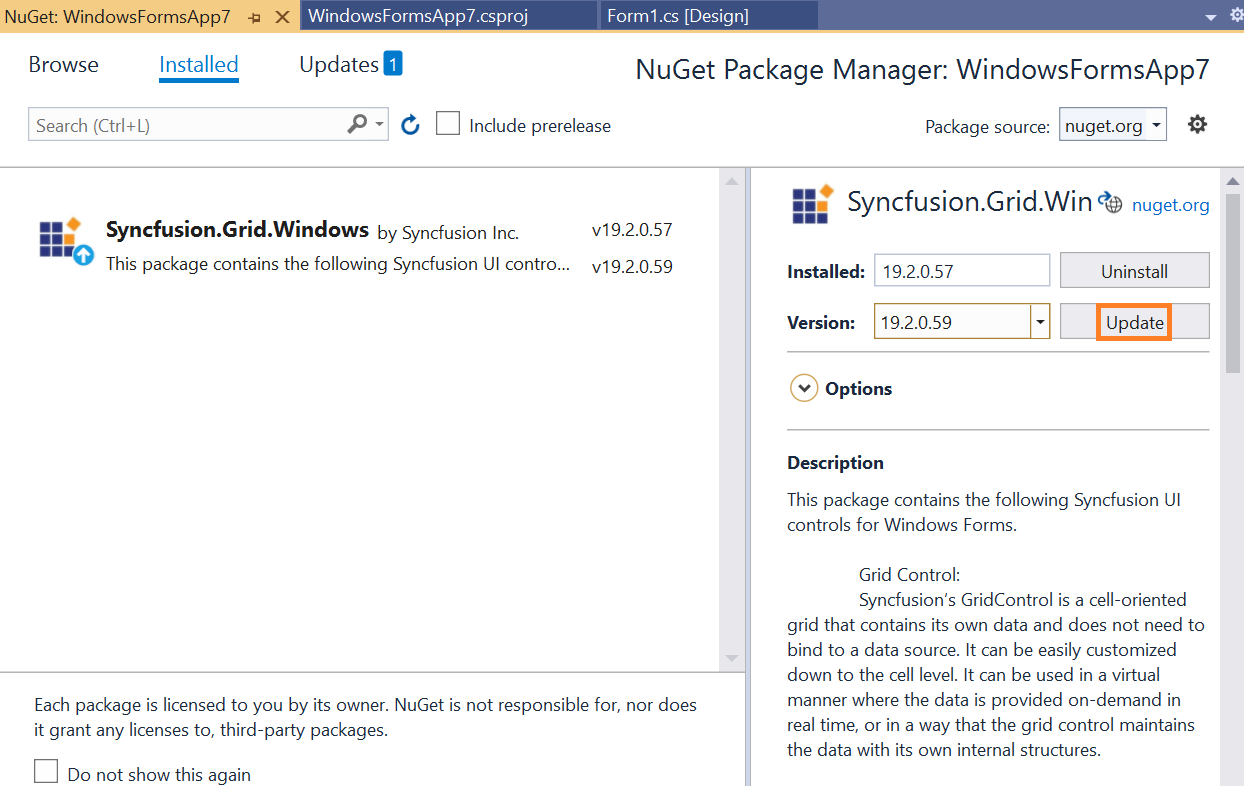Click Syncfusion package icon in list
The image size is (1244, 786).
pos(66,241)
